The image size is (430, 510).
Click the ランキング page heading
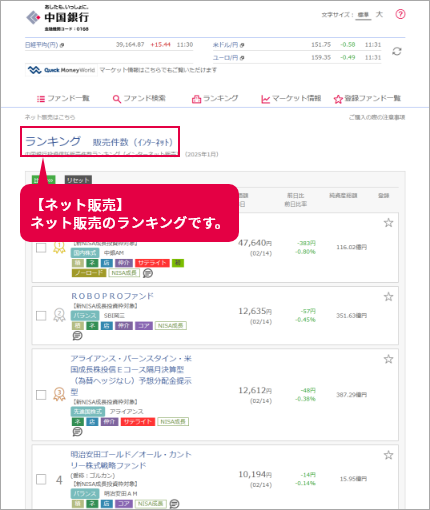pos(53,141)
